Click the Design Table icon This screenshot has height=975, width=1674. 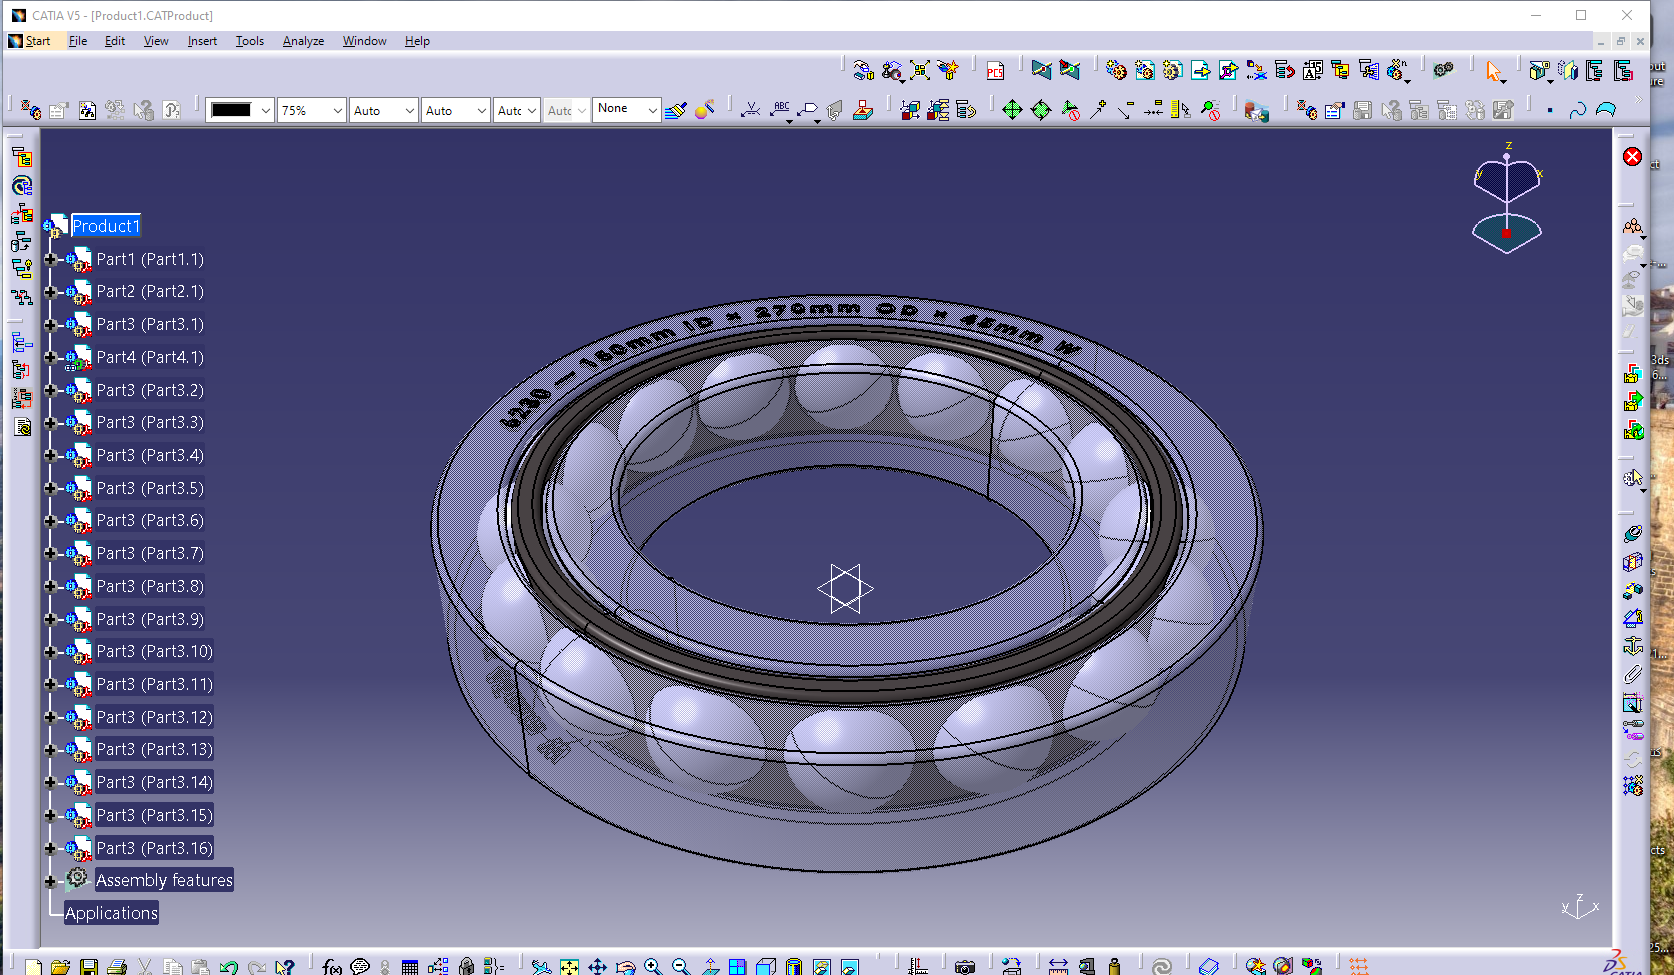(x=409, y=966)
